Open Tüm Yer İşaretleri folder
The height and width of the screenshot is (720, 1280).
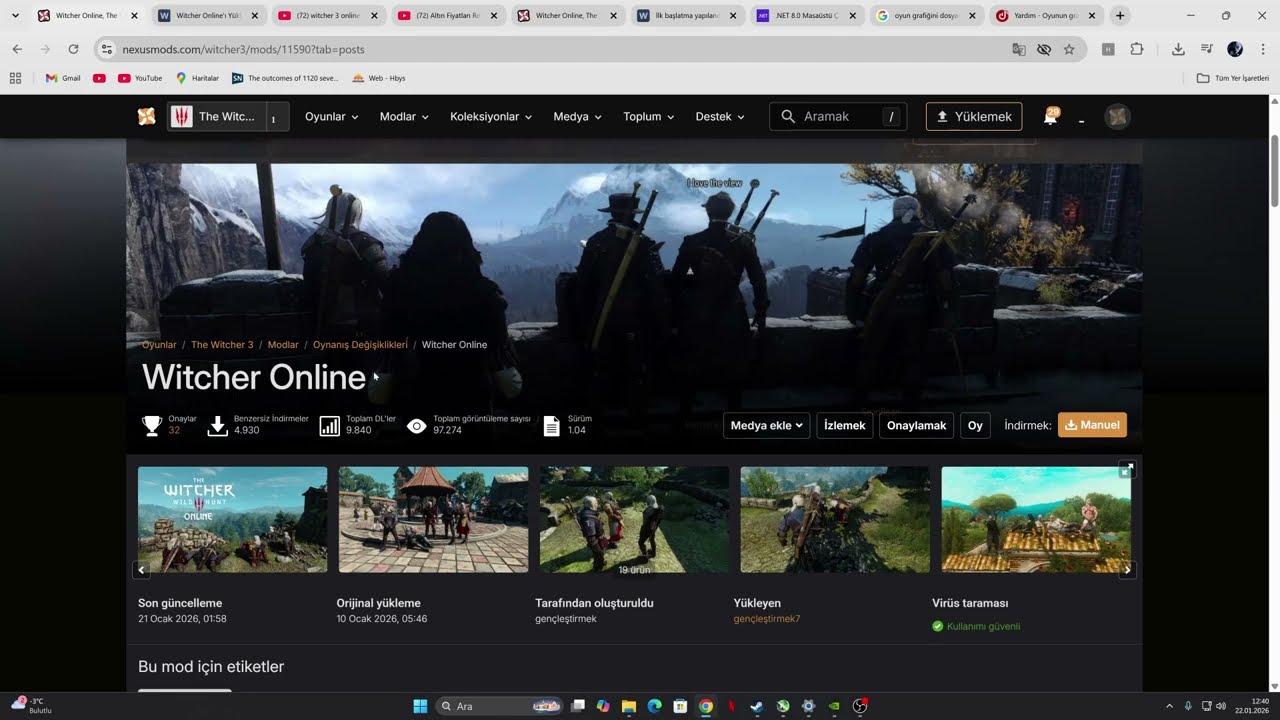click(x=1233, y=78)
